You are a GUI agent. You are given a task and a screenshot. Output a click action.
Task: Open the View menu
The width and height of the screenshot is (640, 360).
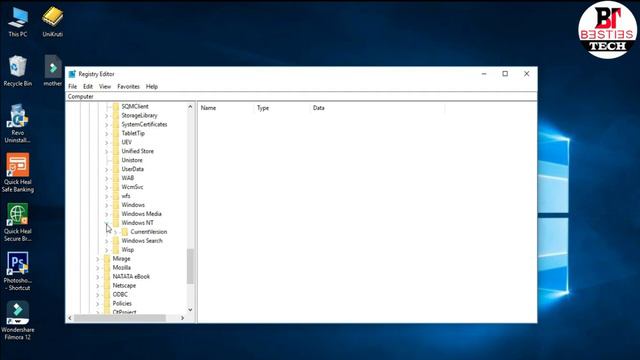105,87
